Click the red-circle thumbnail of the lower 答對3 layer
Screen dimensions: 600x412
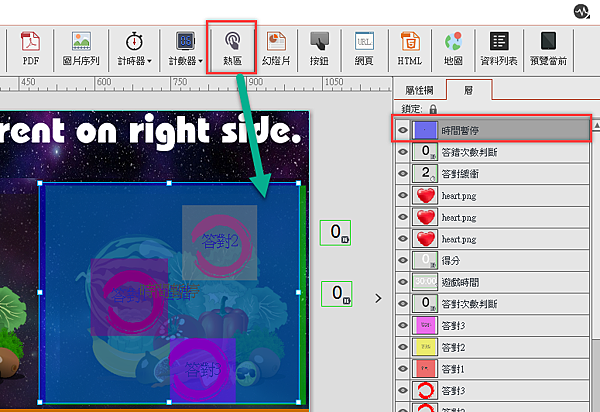425,391
